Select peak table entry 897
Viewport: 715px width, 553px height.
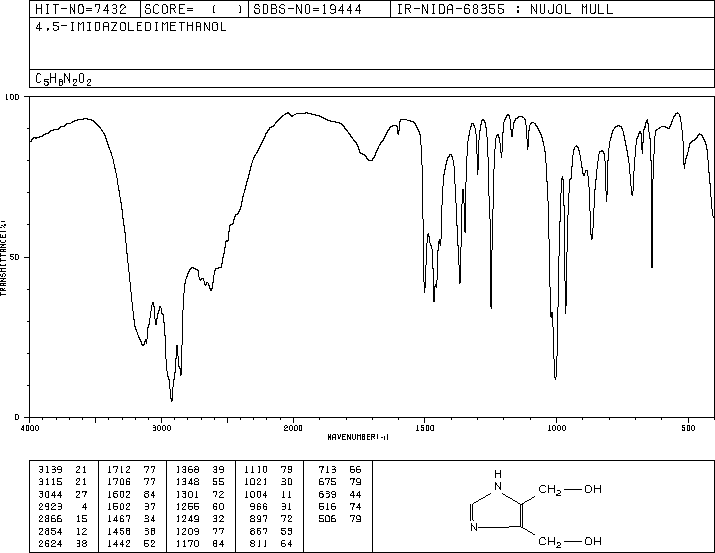tap(259, 519)
